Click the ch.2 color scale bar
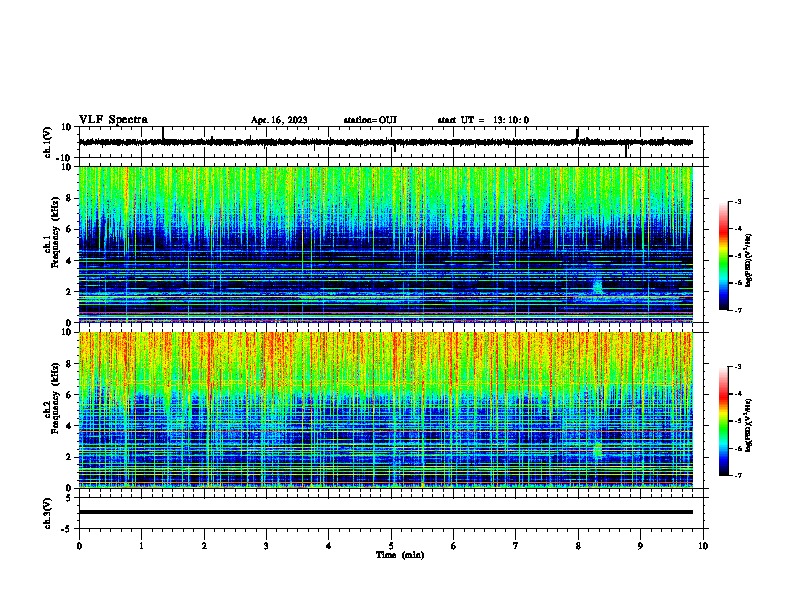Screen dimensions: 792x612 (723, 421)
